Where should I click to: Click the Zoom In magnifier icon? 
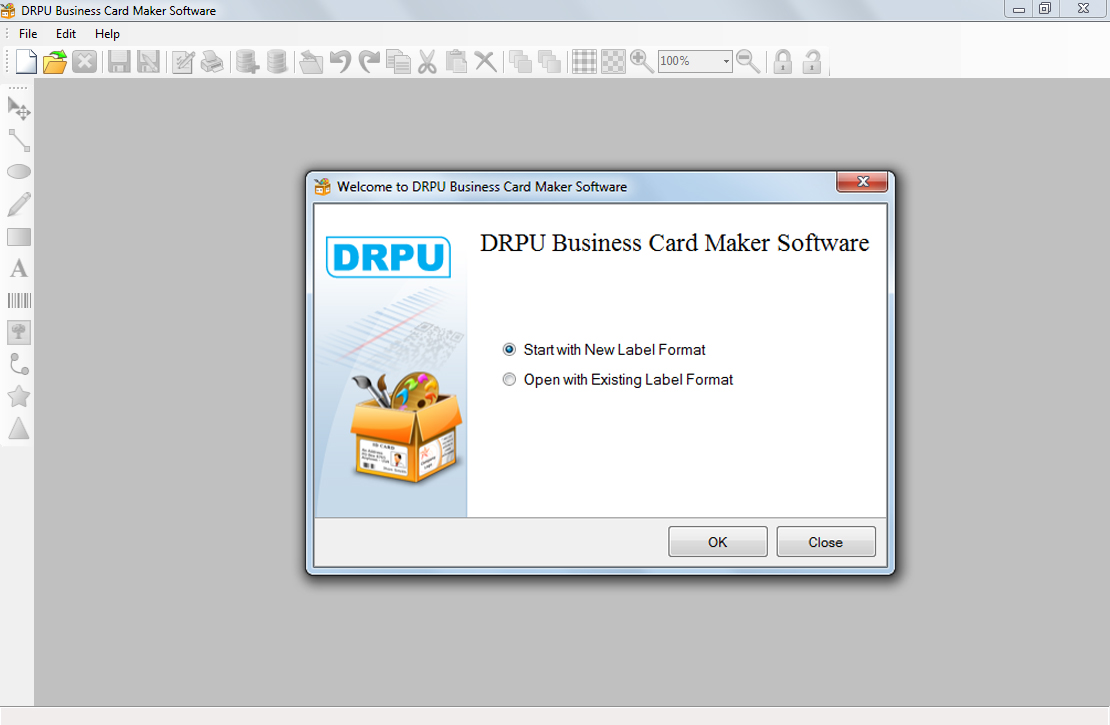coord(641,62)
